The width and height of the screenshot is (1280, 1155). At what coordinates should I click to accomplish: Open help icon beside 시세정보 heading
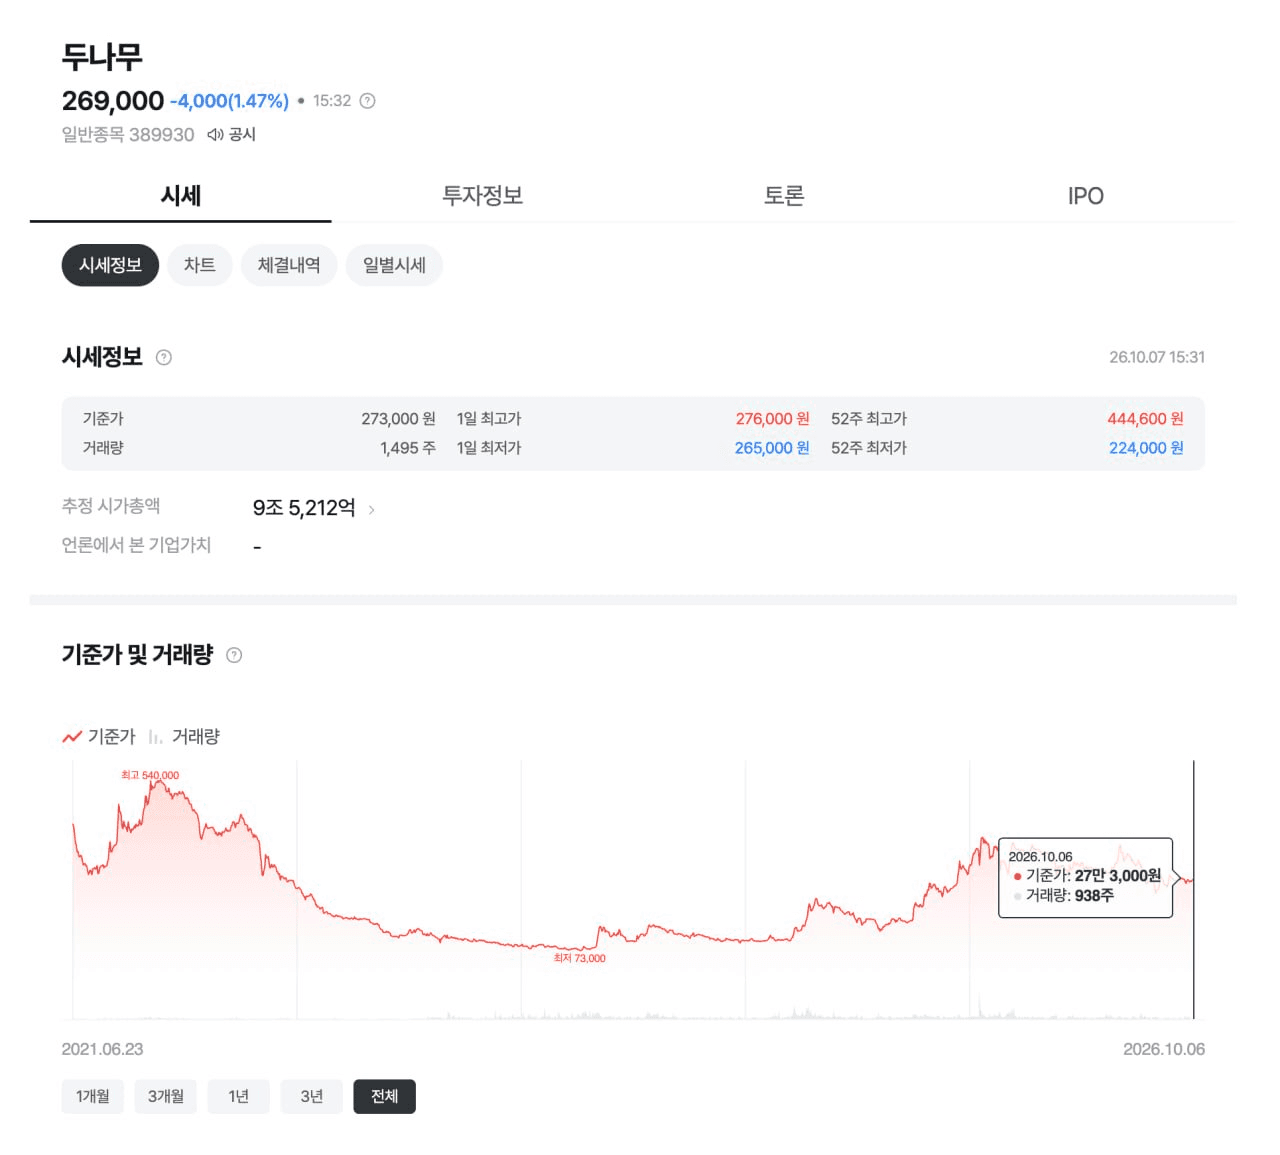pyautogui.click(x=164, y=357)
